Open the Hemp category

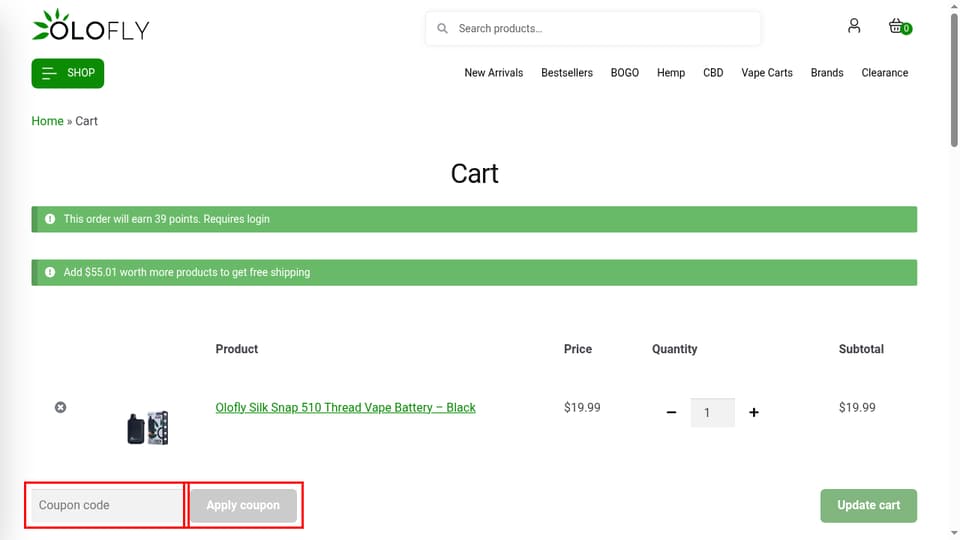[x=671, y=73]
